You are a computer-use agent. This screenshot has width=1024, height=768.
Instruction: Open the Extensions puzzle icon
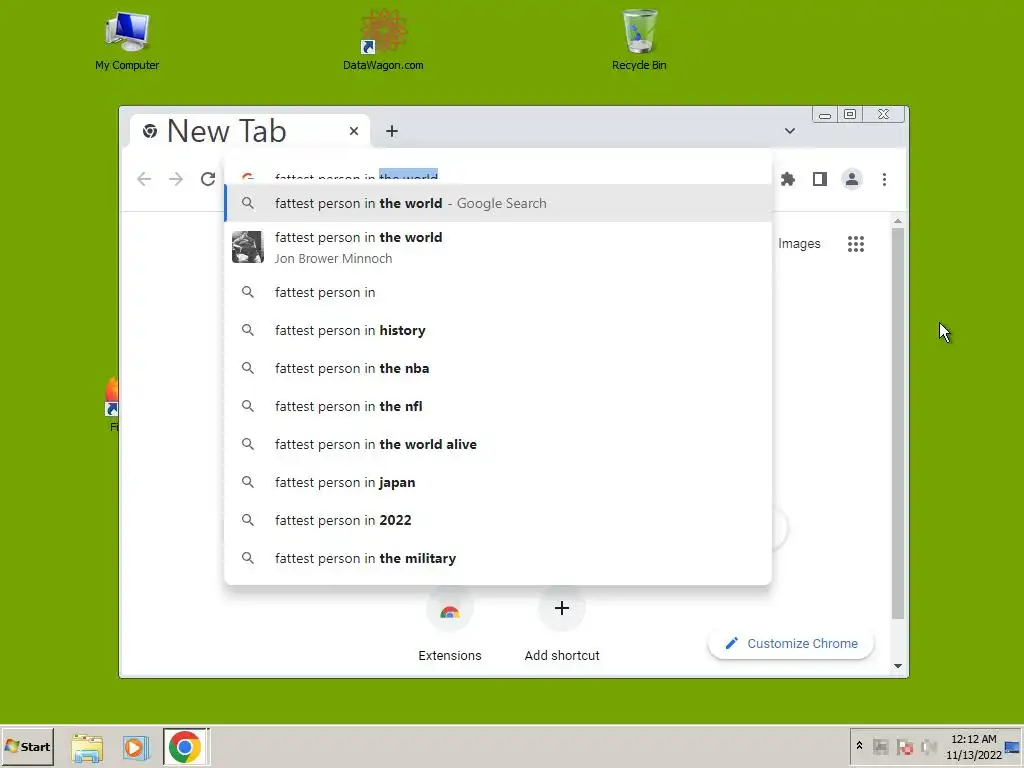pyautogui.click(x=788, y=179)
